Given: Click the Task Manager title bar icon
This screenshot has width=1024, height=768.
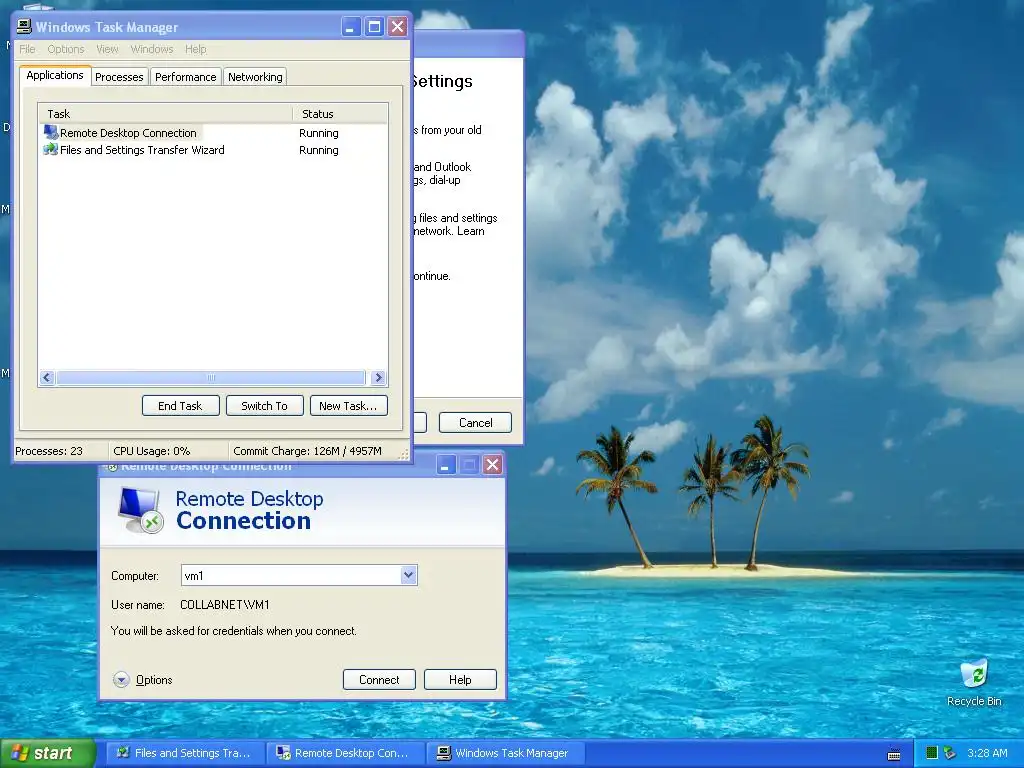Looking at the screenshot, I should (x=24, y=27).
